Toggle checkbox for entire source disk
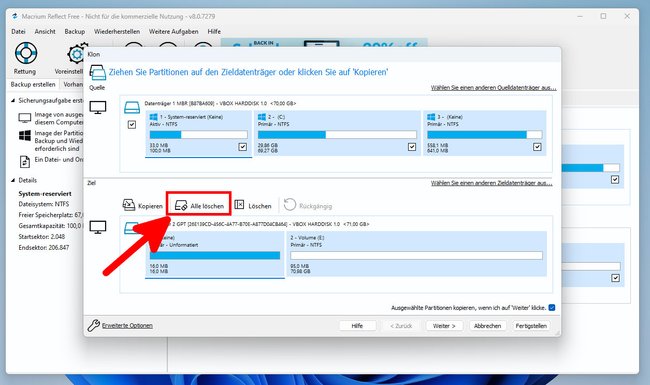Screen dimensions: 650x385 [x=132, y=124]
